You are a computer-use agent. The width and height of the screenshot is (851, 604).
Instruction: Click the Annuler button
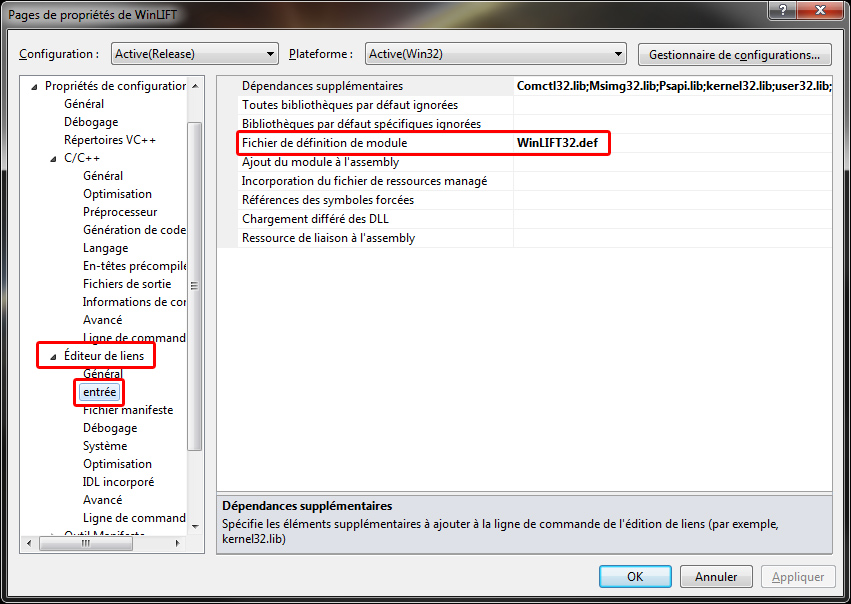tap(716, 576)
